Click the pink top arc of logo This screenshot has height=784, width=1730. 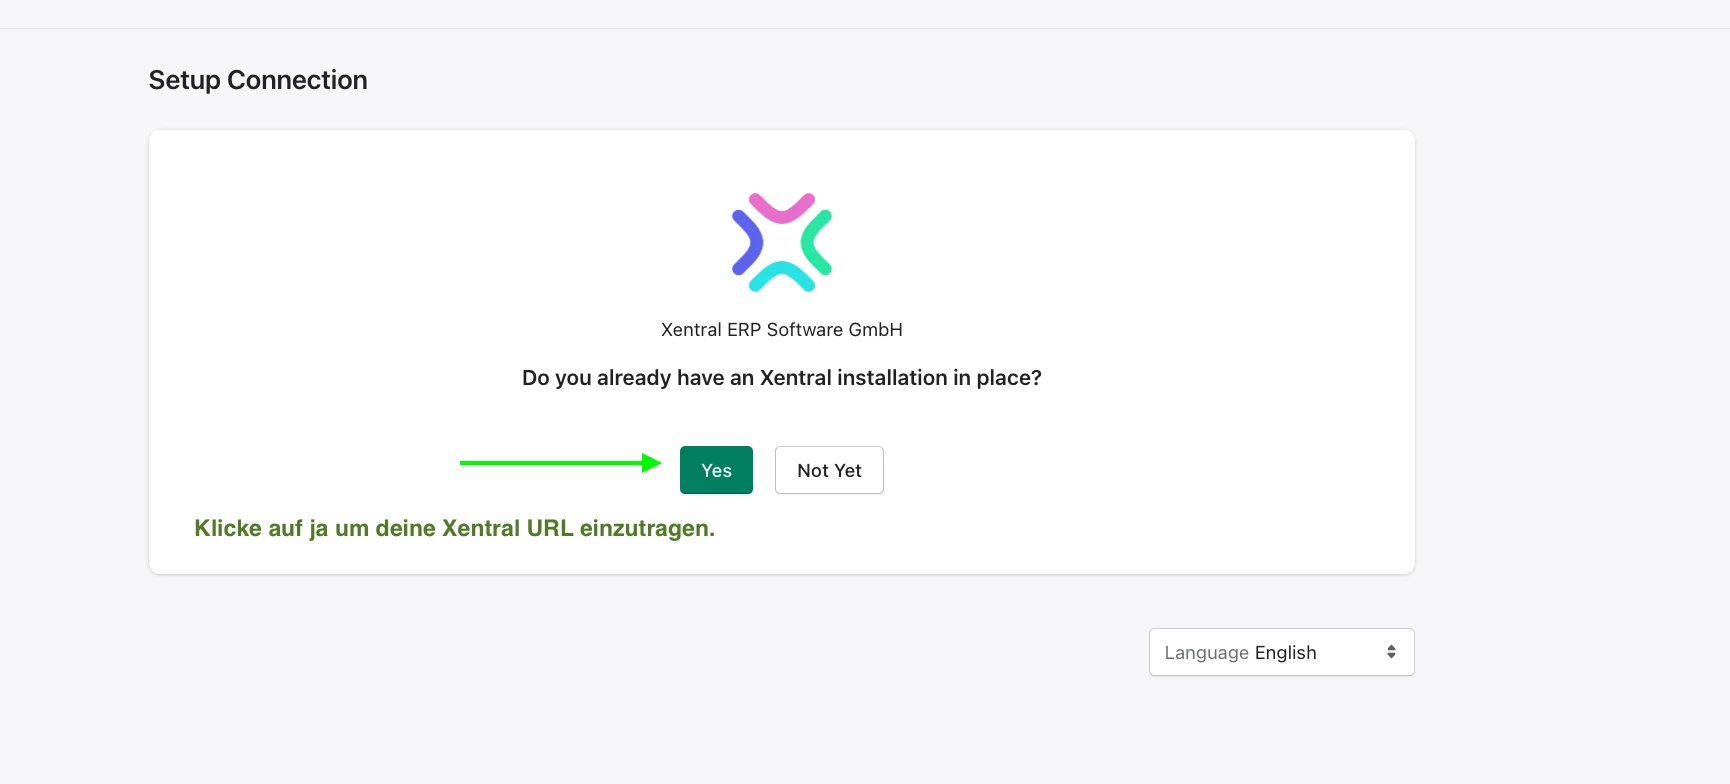click(782, 207)
